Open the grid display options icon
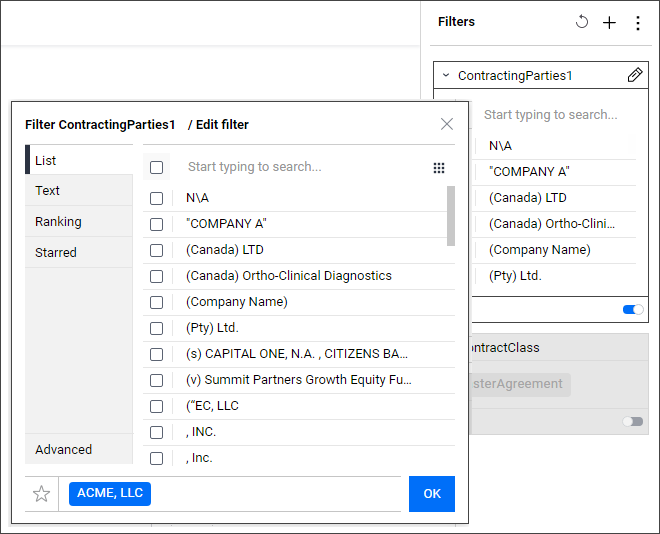Image resolution: width=660 pixels, height=534 pixels. click(x=439, y=168)
